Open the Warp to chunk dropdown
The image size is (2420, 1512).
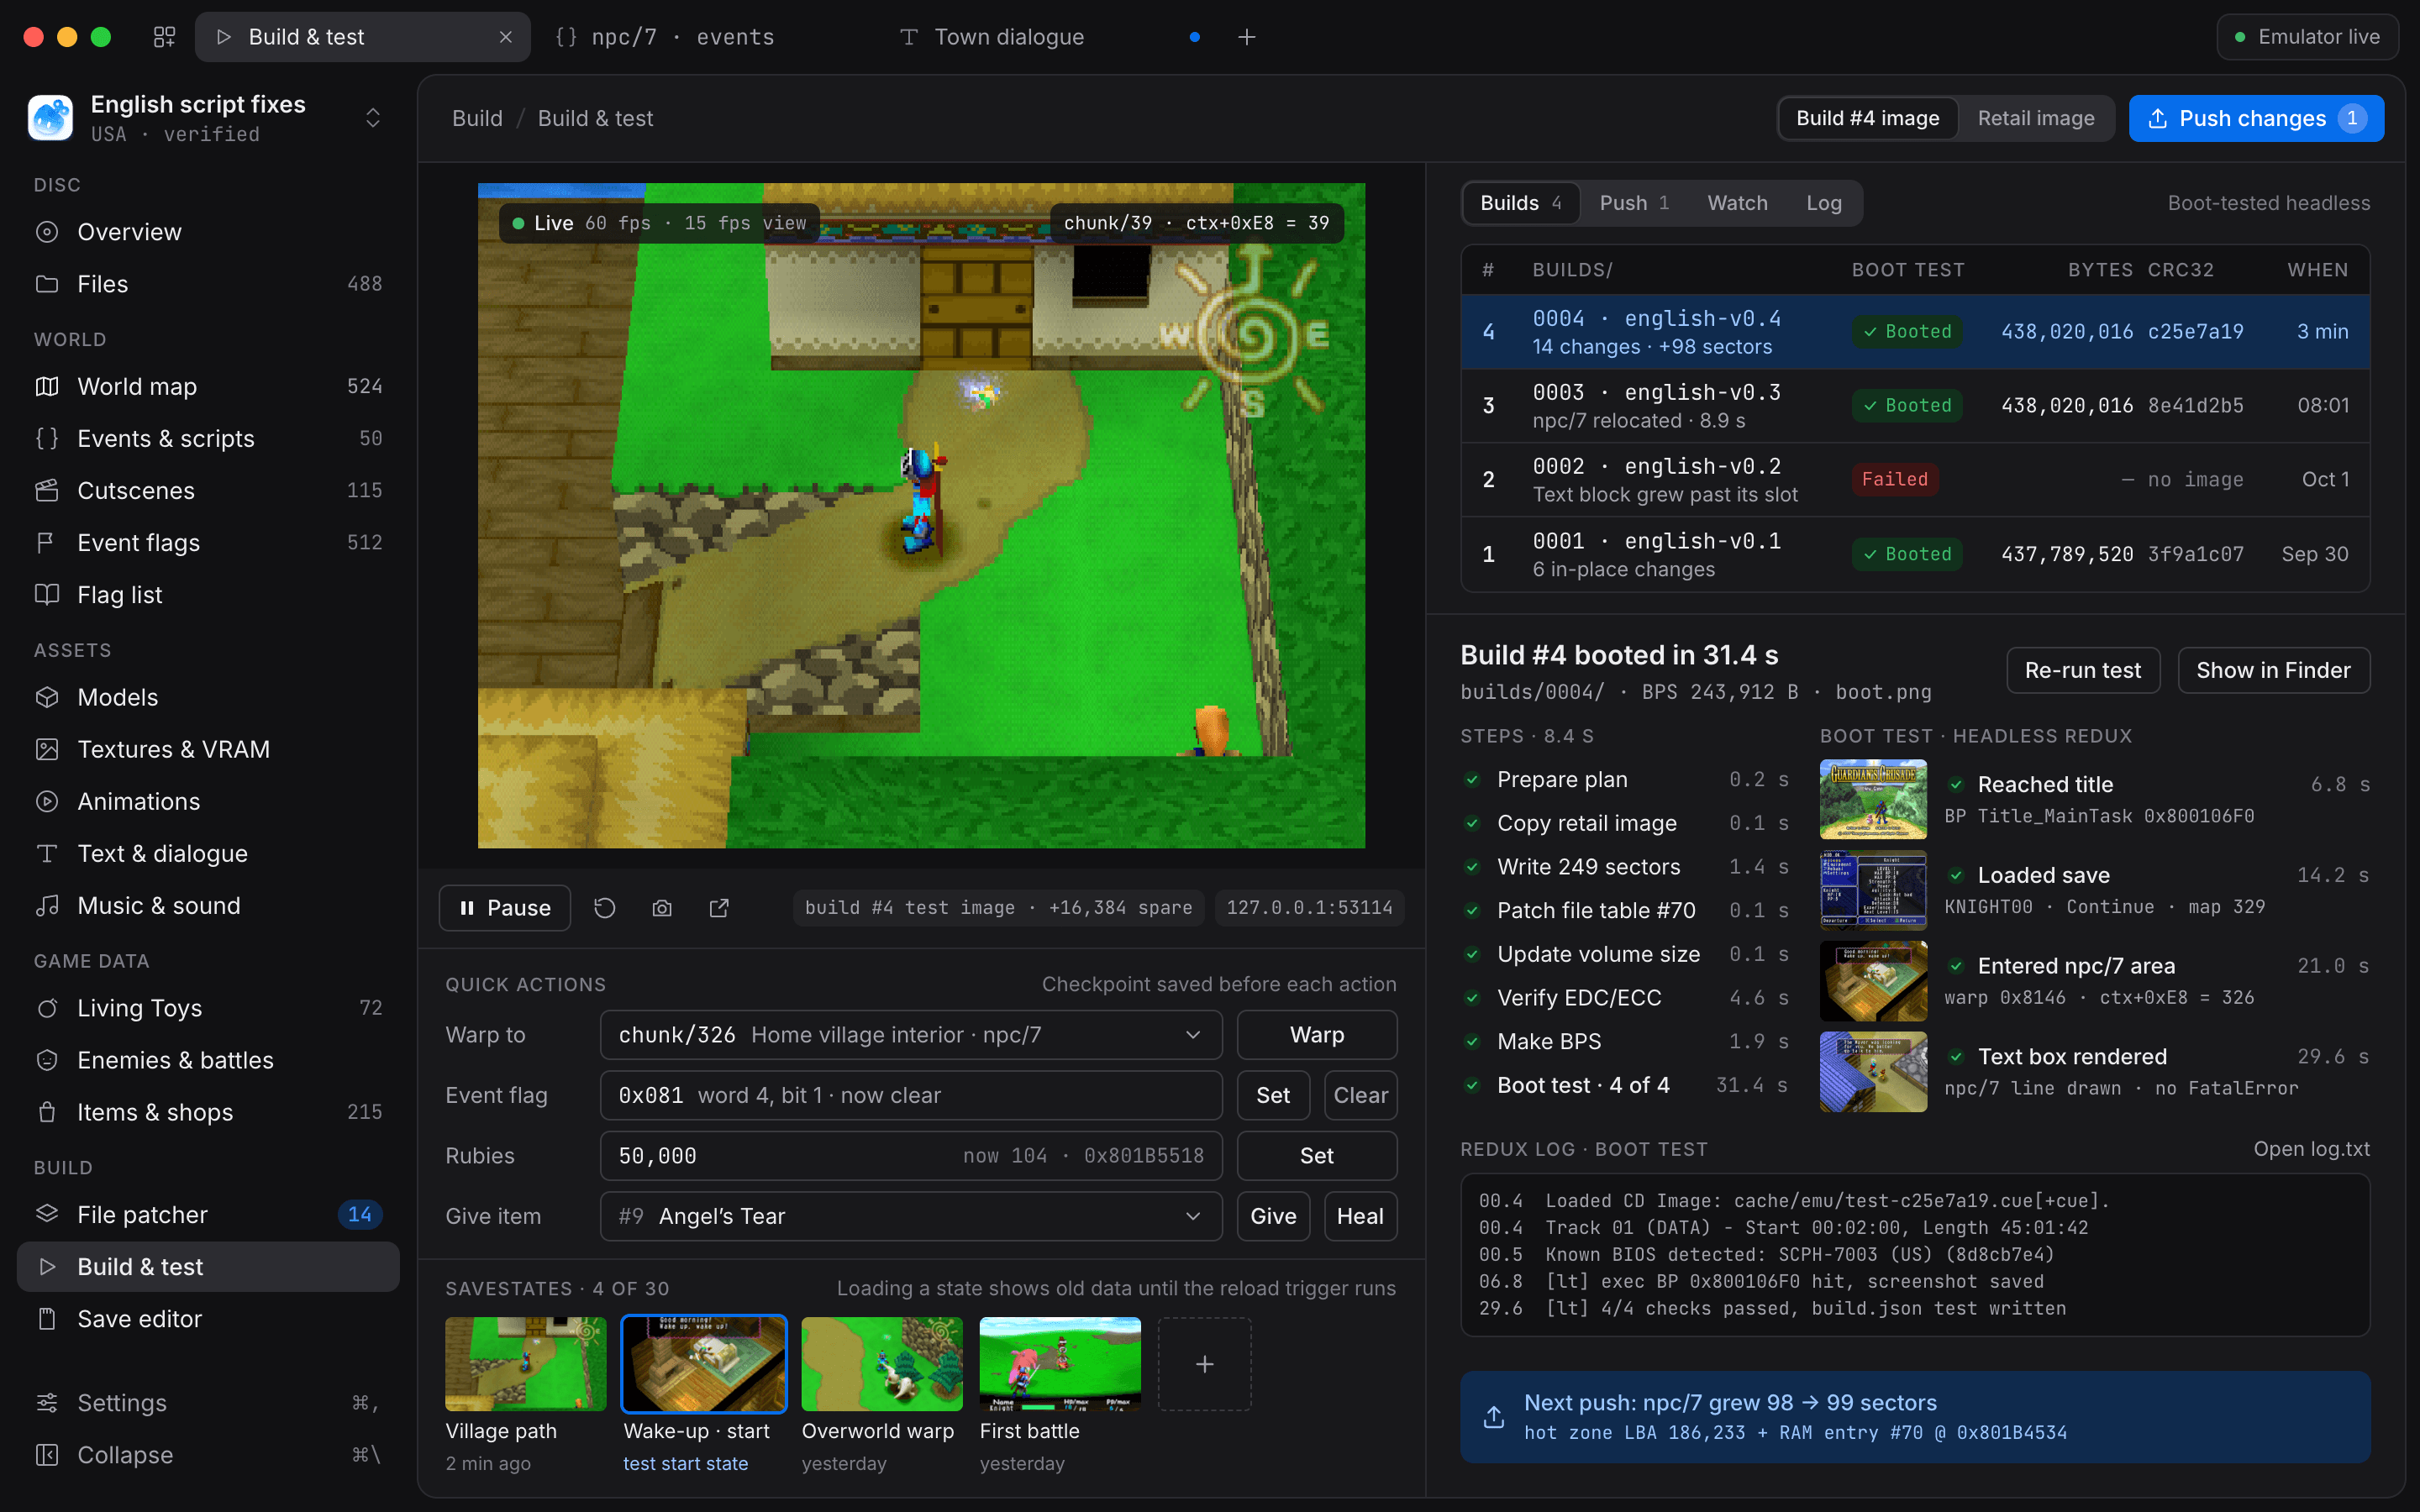[911, 1035]
